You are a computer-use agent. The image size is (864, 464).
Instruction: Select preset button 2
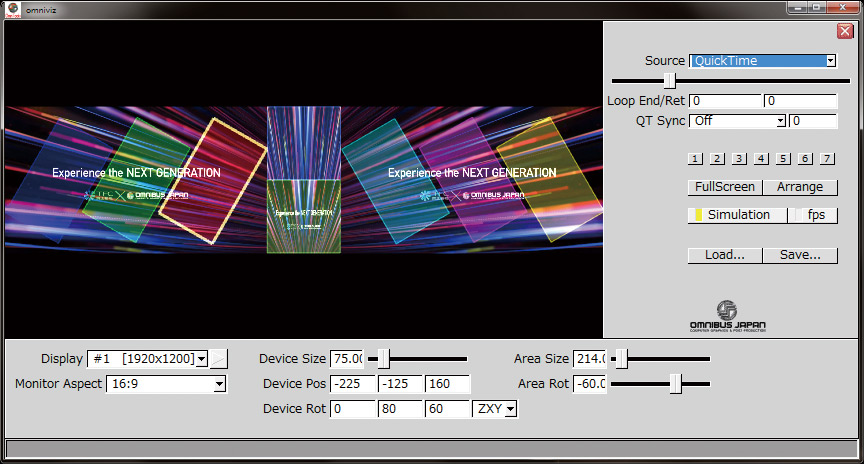[717, 159]
